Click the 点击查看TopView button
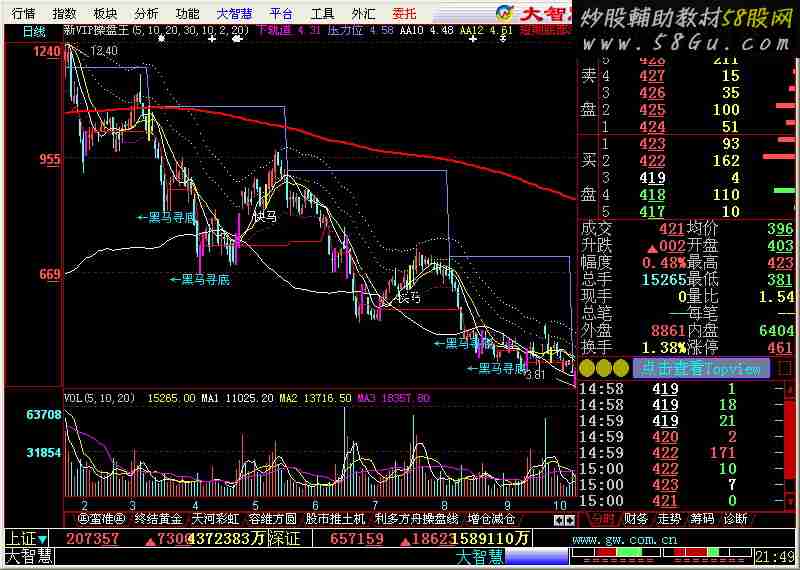This screenshot has width=800, height=570. click(701, 368)
